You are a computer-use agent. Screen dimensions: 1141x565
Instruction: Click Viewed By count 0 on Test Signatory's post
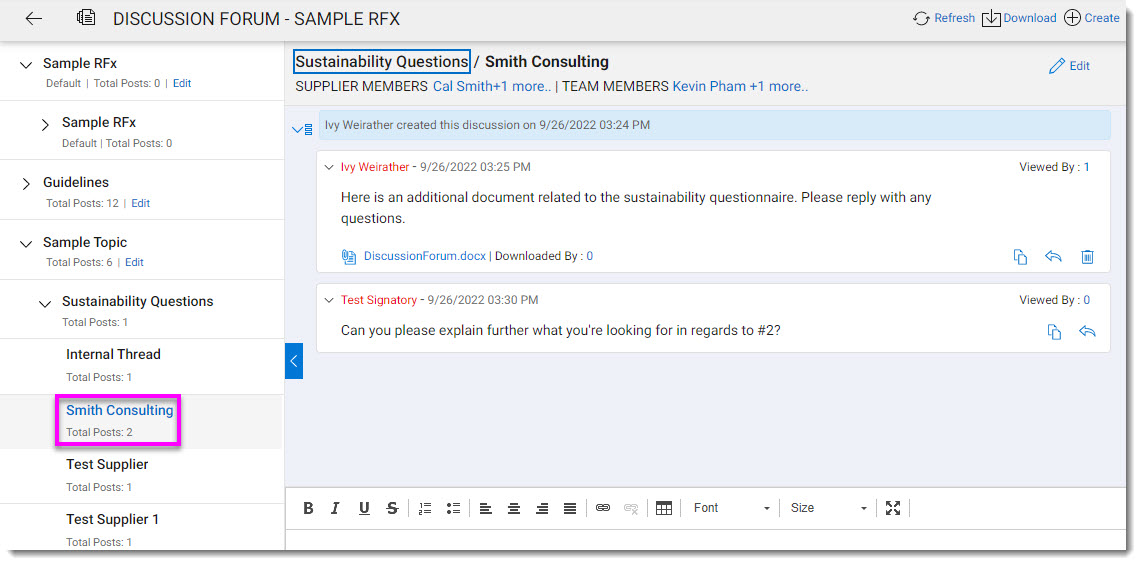pyautogui.click(x=1086, y=301)
